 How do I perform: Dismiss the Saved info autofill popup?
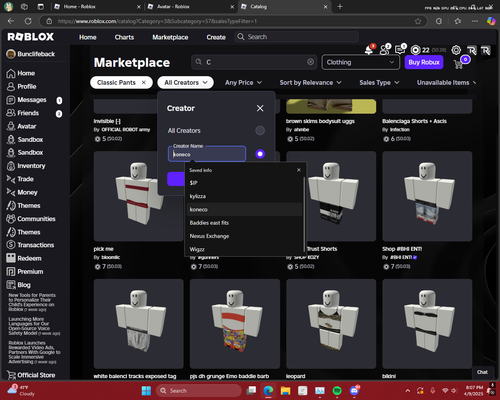(299, 170)
